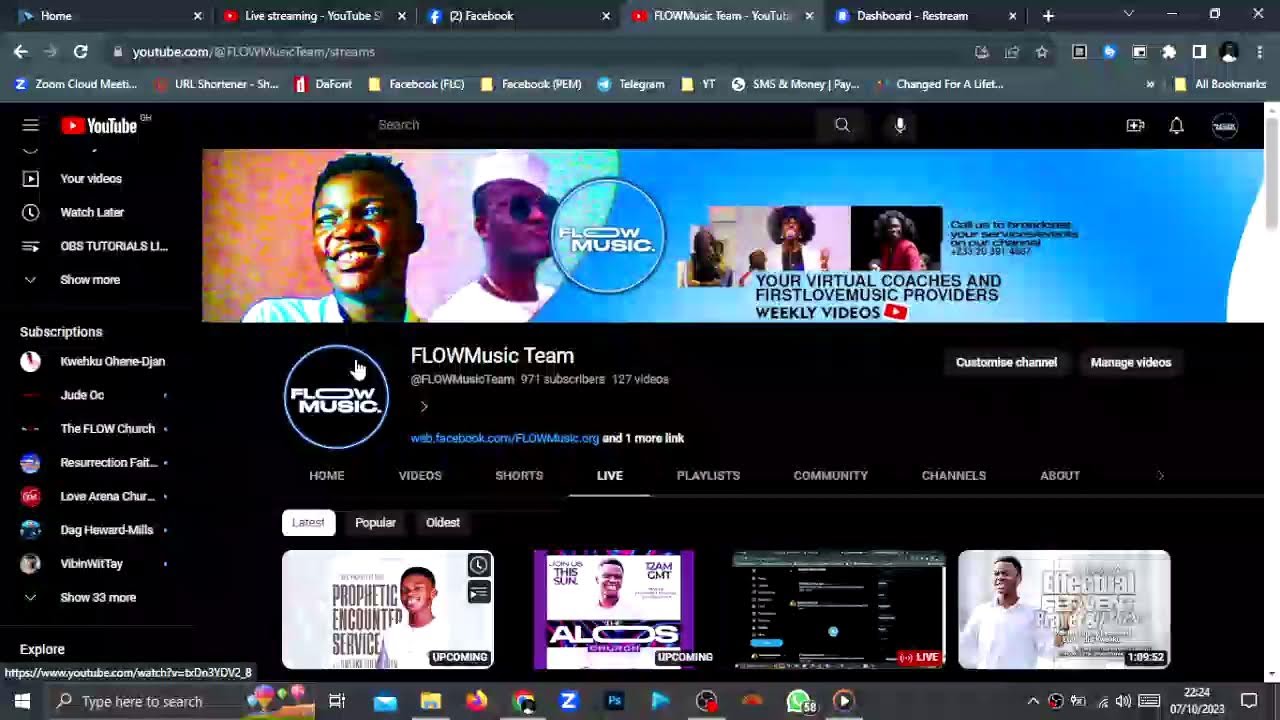Viewport: 1280px width, 720px height.
Task: Select the Oldest filter chip
Action: tap(443, 522)
